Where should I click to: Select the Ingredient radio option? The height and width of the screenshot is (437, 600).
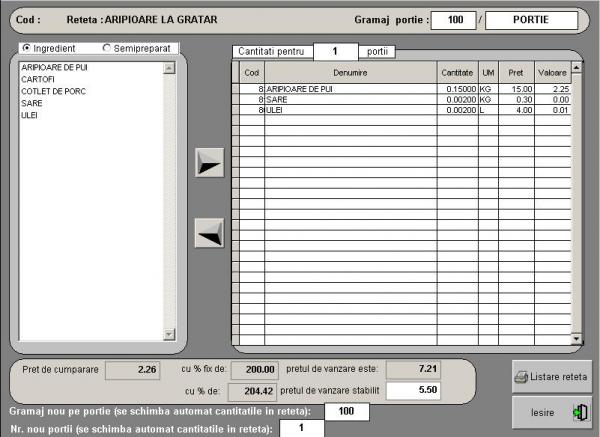point(26,48)
